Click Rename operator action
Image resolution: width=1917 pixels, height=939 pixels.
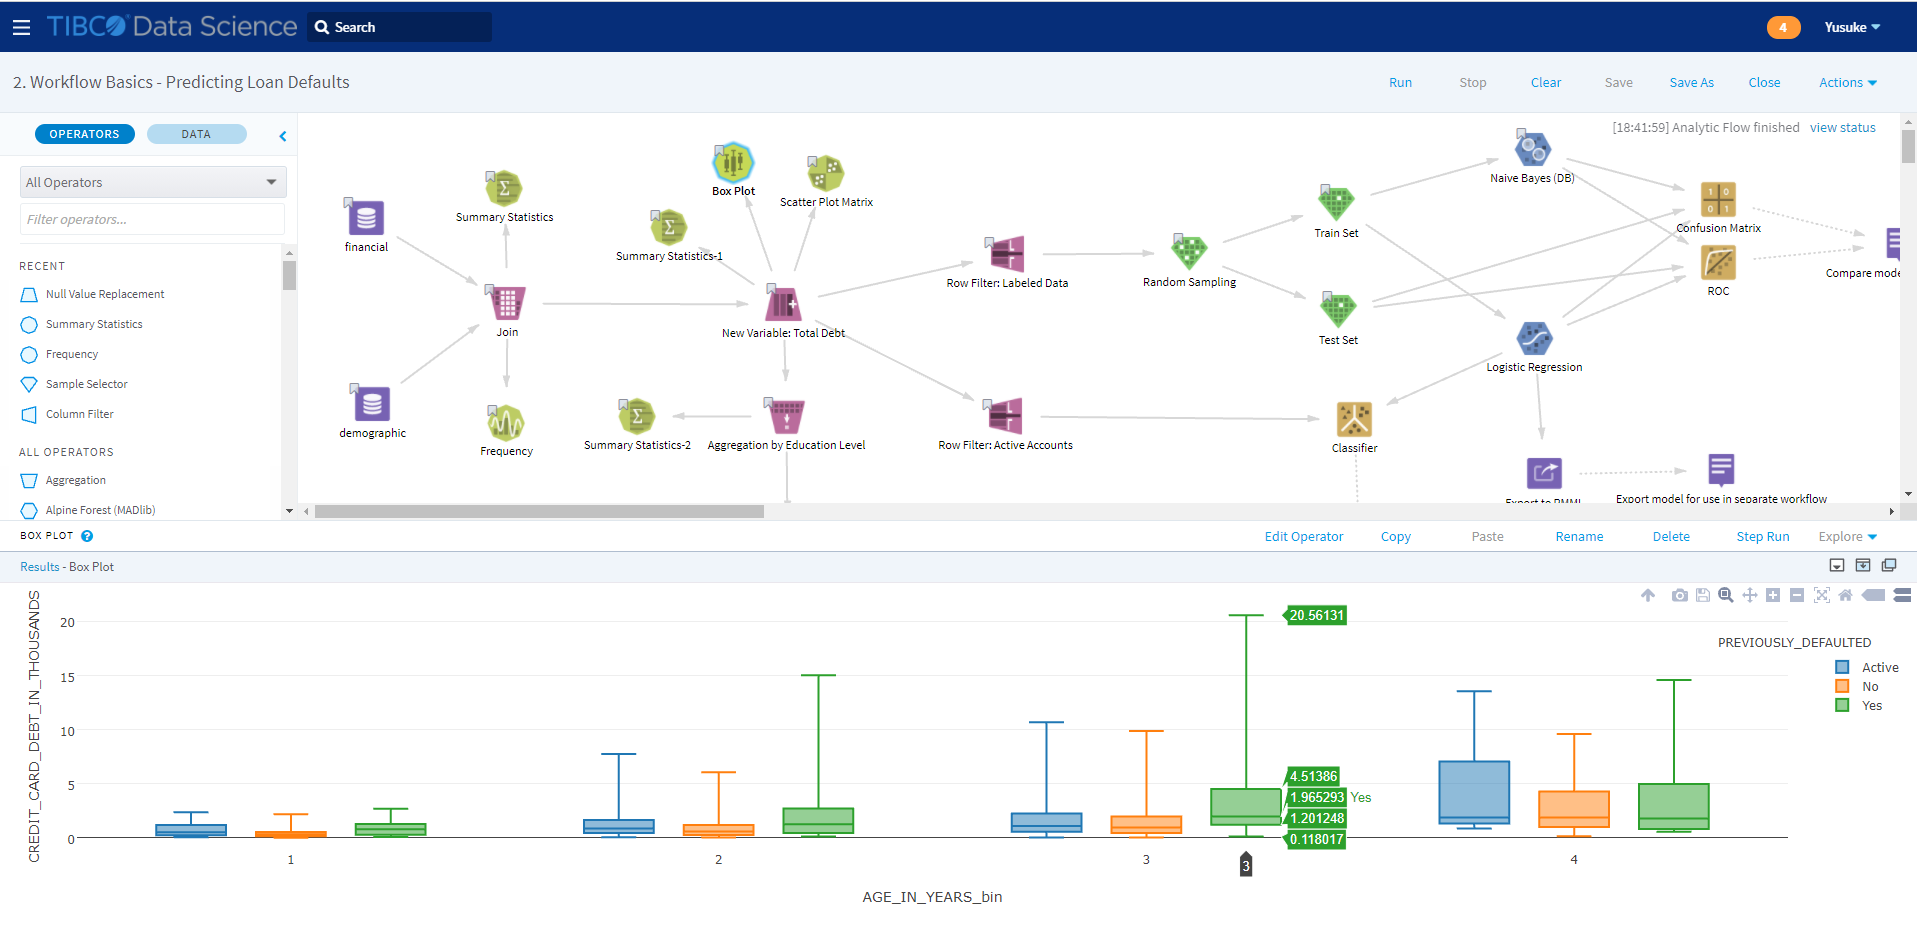pyautogui.click(x=1579, y=537)
